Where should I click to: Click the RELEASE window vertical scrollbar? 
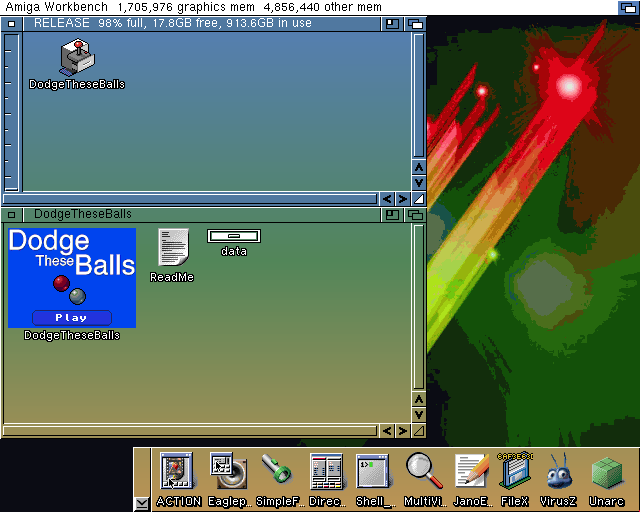[419, 96]
